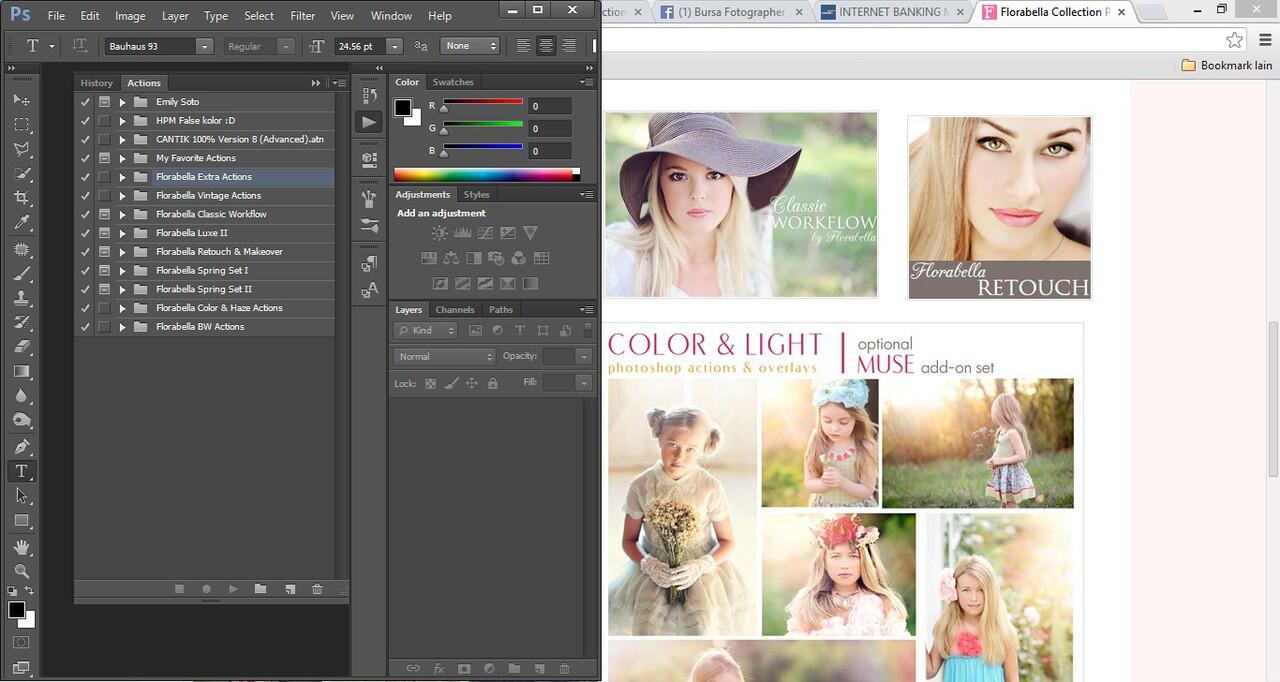The image size is (1280, 682).
Task: Click Florabella Retouch image on webpage
Action: coord(1000,207)
